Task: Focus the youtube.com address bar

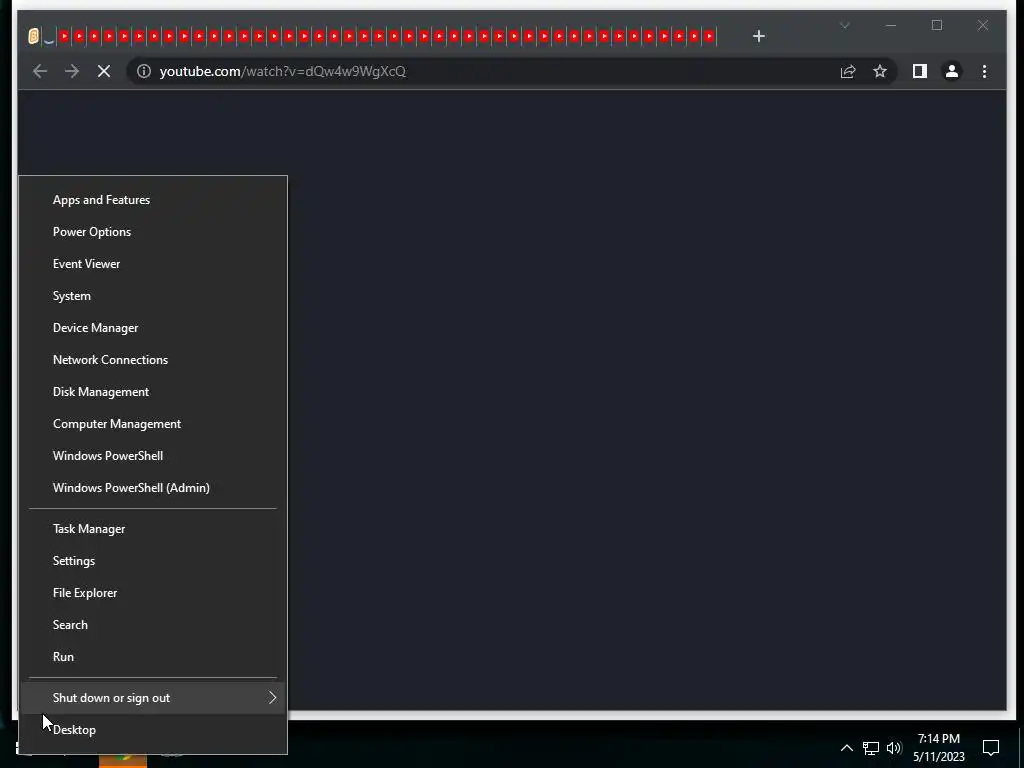Action: tap(483, 71)
